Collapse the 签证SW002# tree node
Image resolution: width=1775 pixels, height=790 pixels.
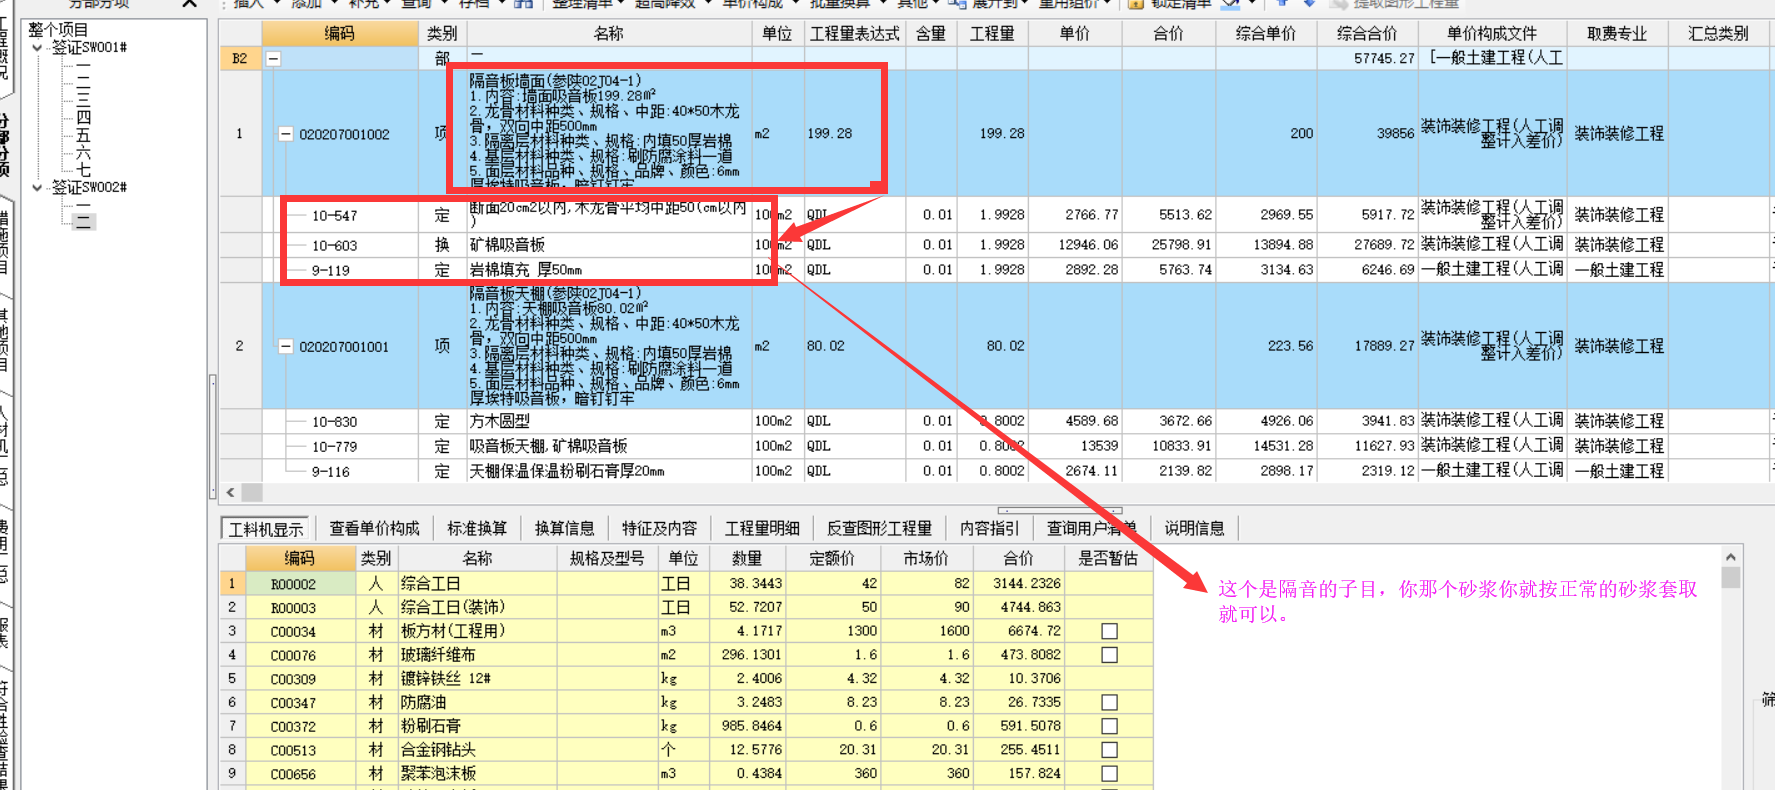(37, 187)
